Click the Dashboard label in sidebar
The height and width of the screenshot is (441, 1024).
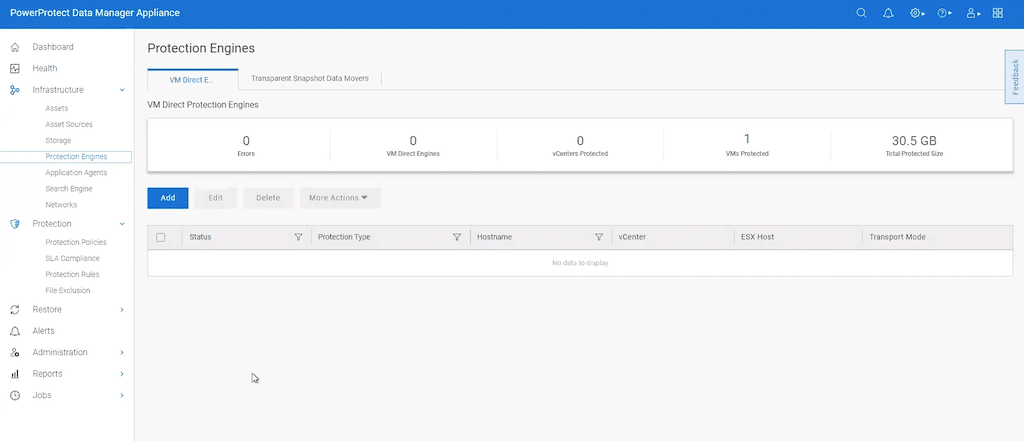pyautogui.click(x=53, y=47)
